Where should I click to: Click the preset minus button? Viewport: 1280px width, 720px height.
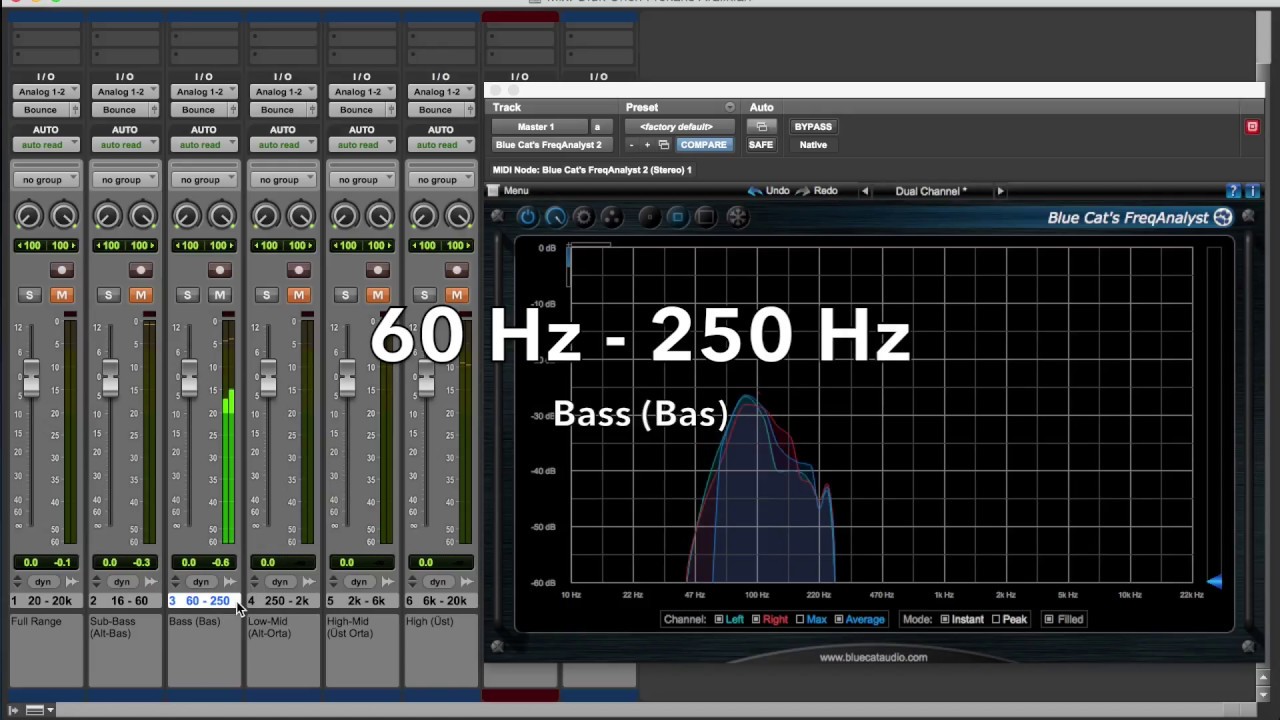click(x=631, y=145)
